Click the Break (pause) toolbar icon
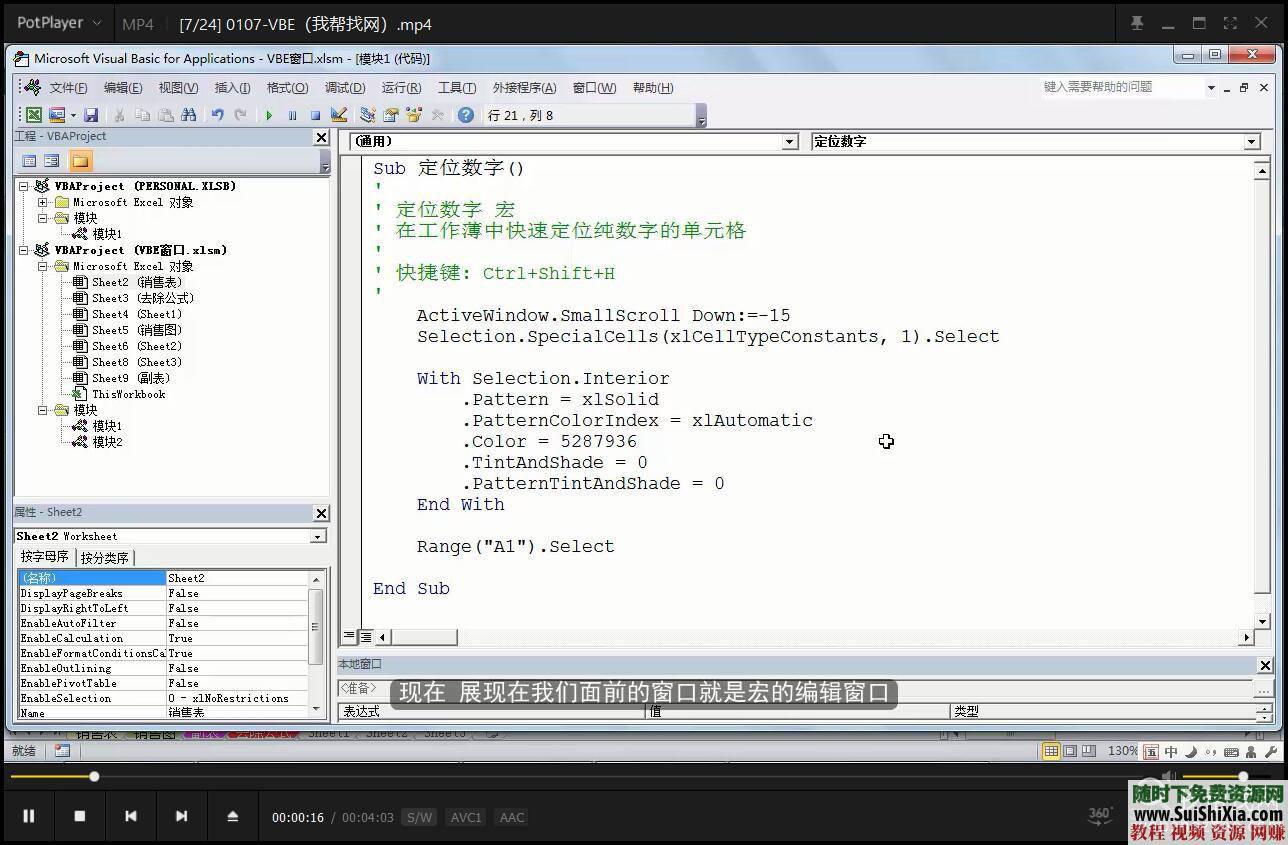The width and height of the screenshot is (1288, 845). 292,114
